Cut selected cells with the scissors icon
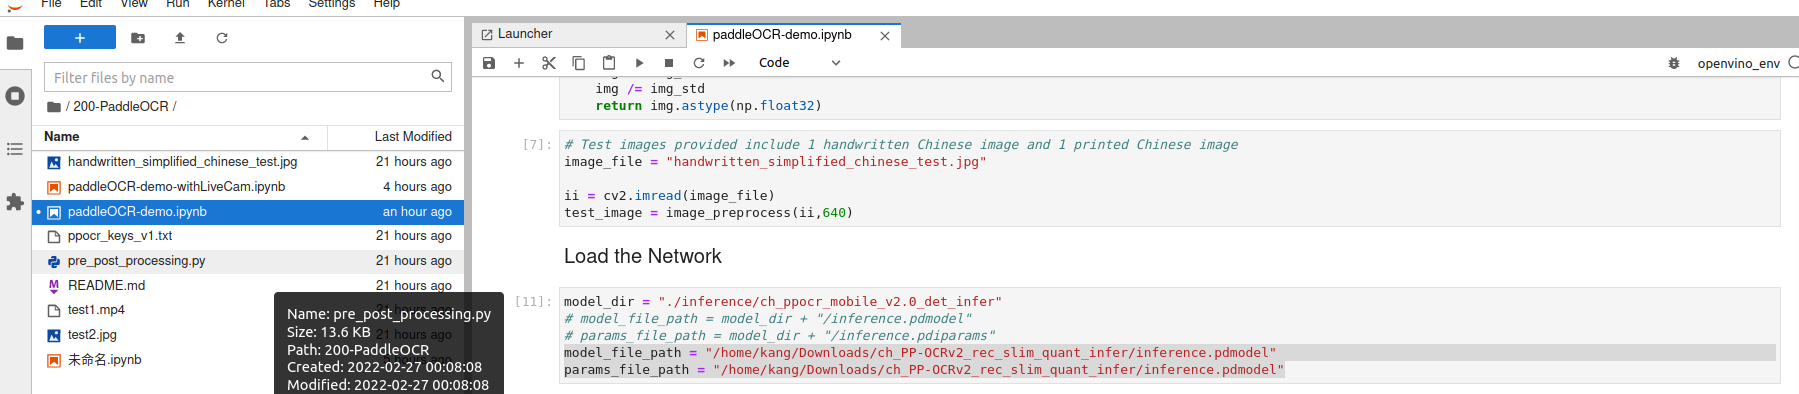Image resolution: width=1799 pixels, height=394 pixels. tap(549, 63)
